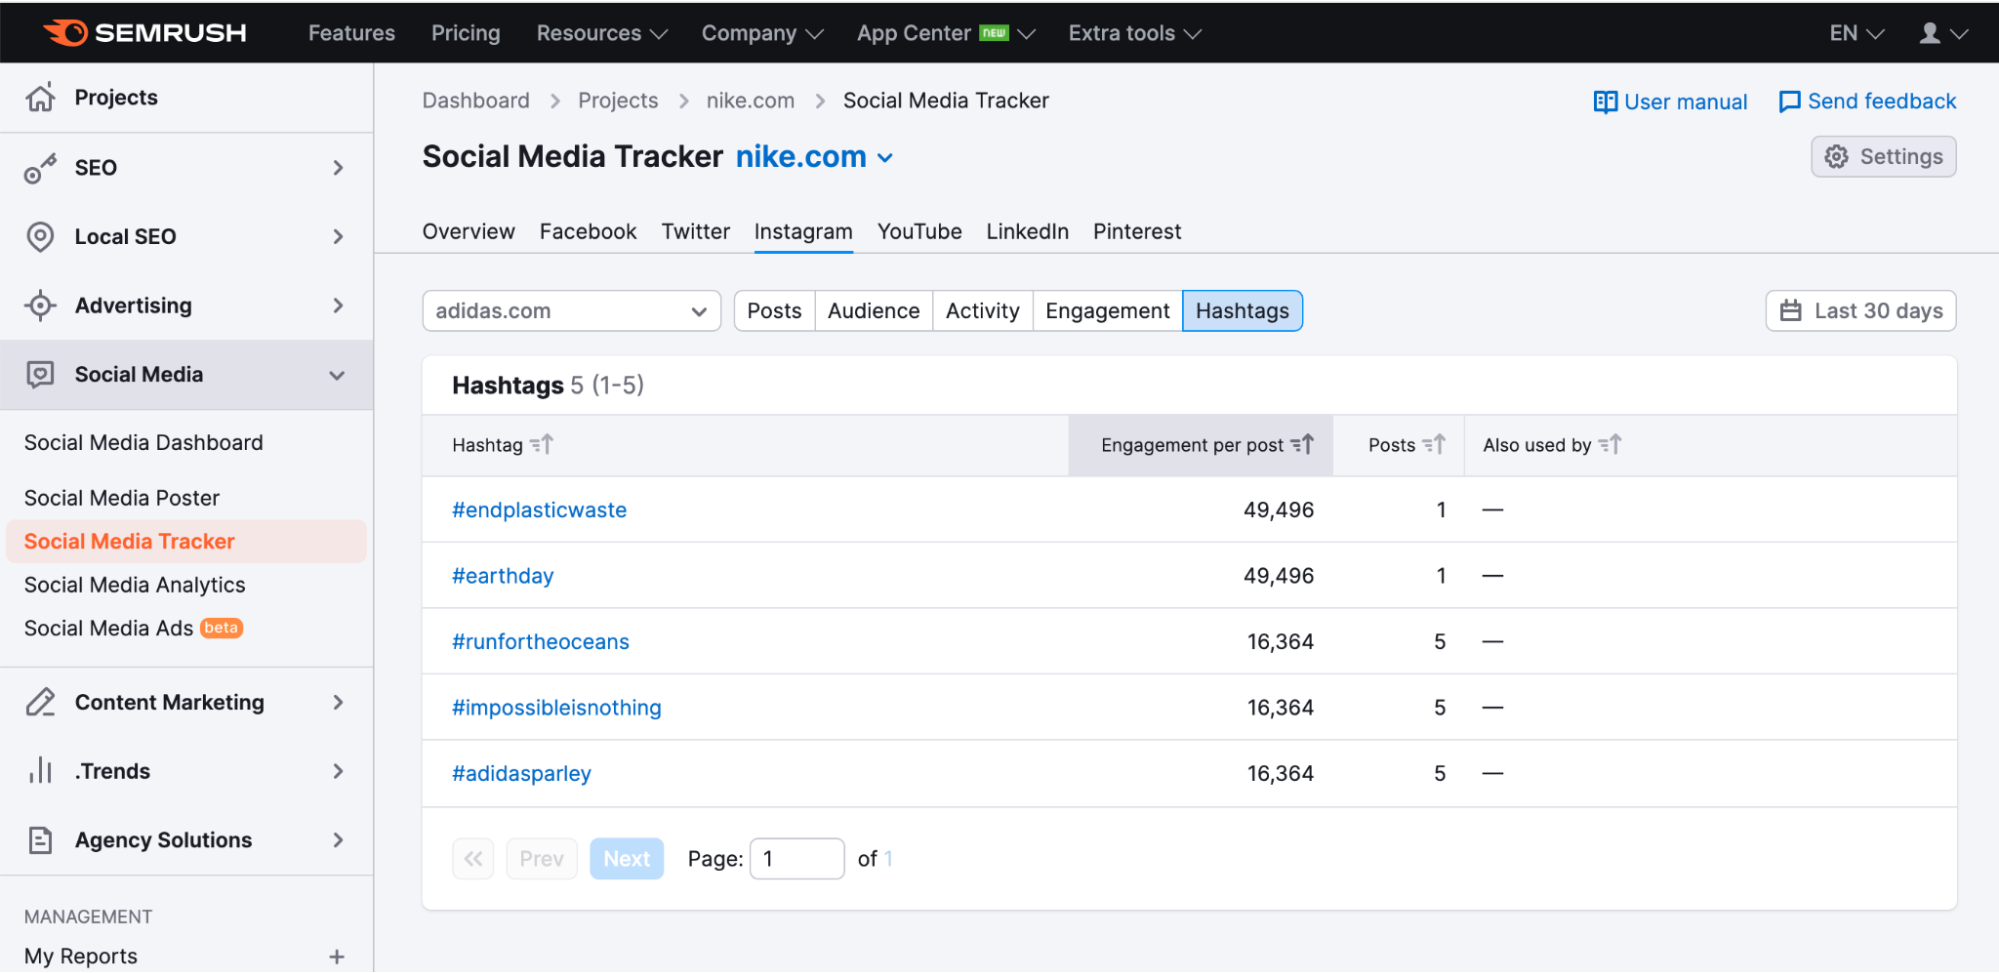The width and height of the screenshot is (1999, 973).
Task: Click the calendar icon in date range
Action: pos(1791,311)
